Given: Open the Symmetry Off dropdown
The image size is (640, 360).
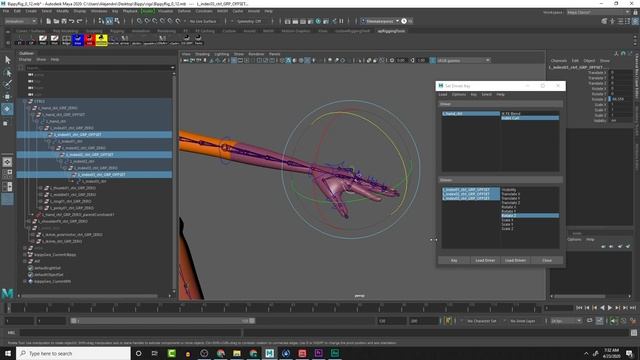Looking at the screenshot, I should pyautogui.click(x=249, y=21).
